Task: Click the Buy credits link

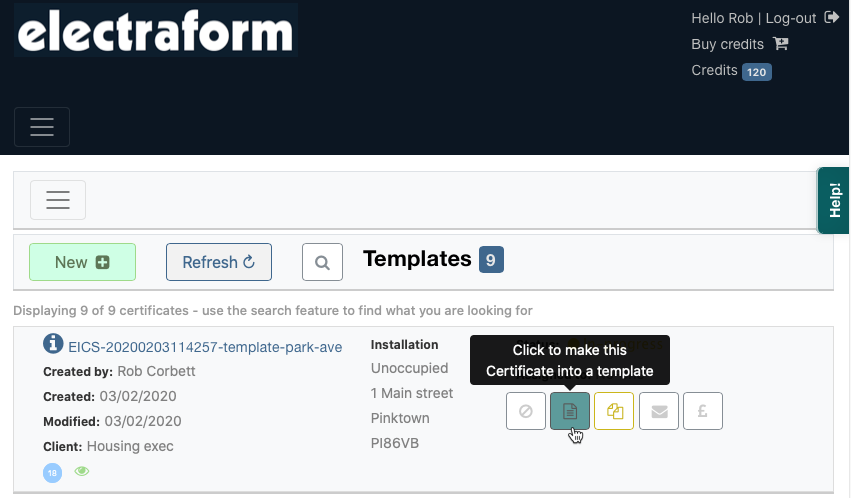Action: click(727, 44)
